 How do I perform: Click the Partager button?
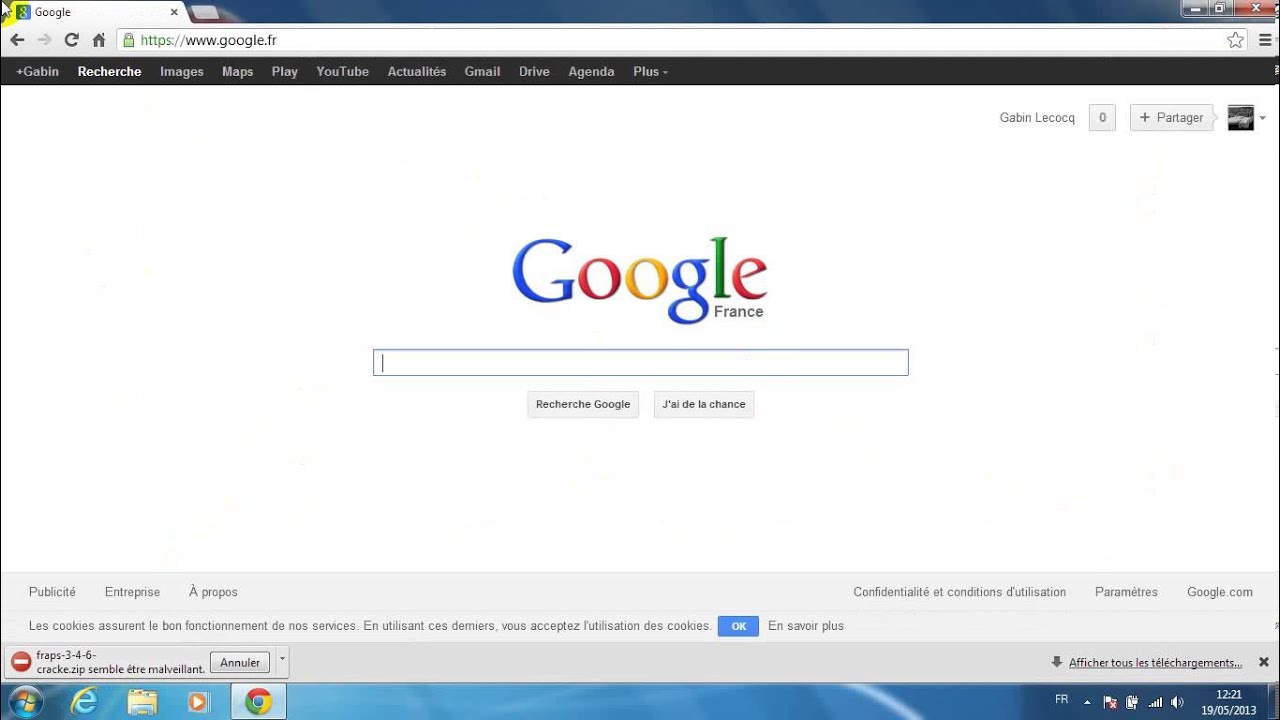click(1171, 117)
